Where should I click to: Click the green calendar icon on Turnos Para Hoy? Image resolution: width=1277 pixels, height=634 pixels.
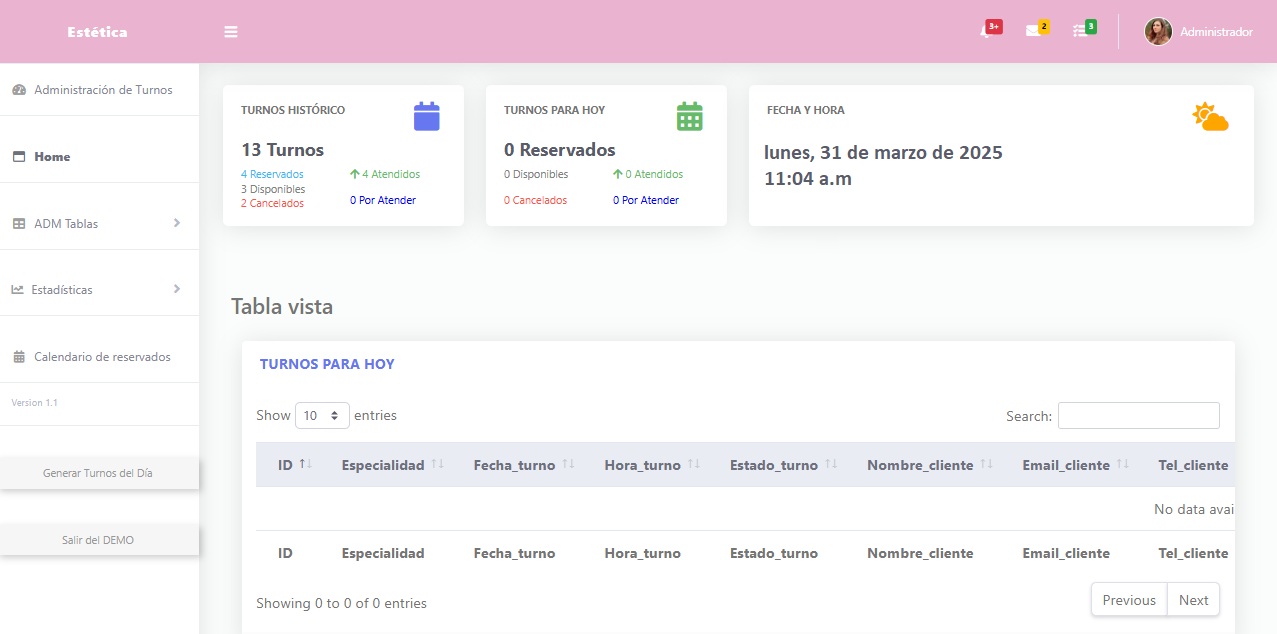click(x=690, y=115)
